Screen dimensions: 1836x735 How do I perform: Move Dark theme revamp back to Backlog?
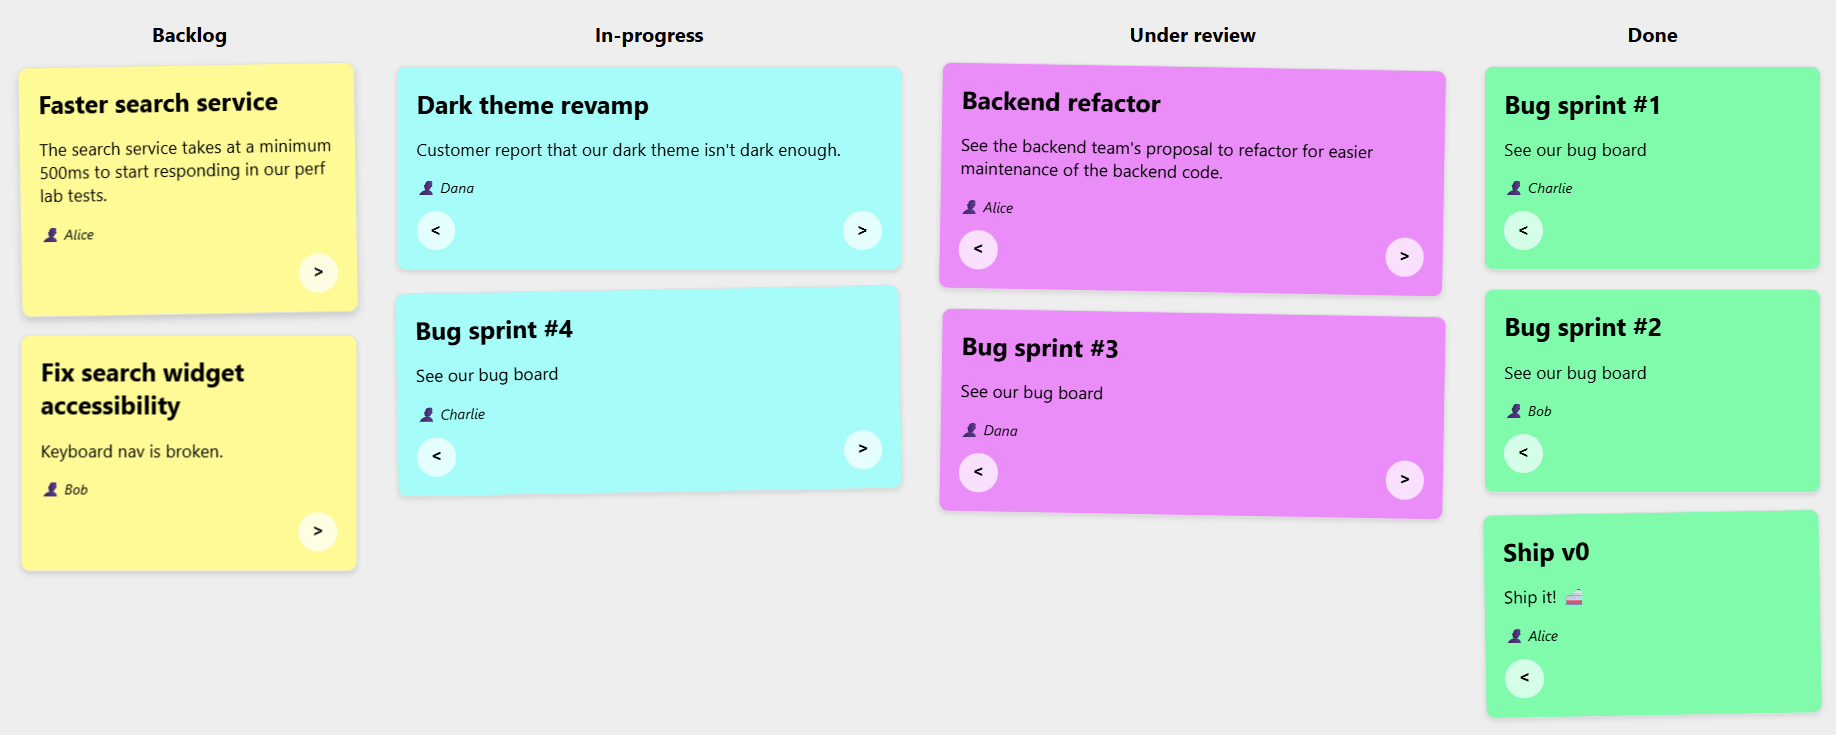[436, 230]
